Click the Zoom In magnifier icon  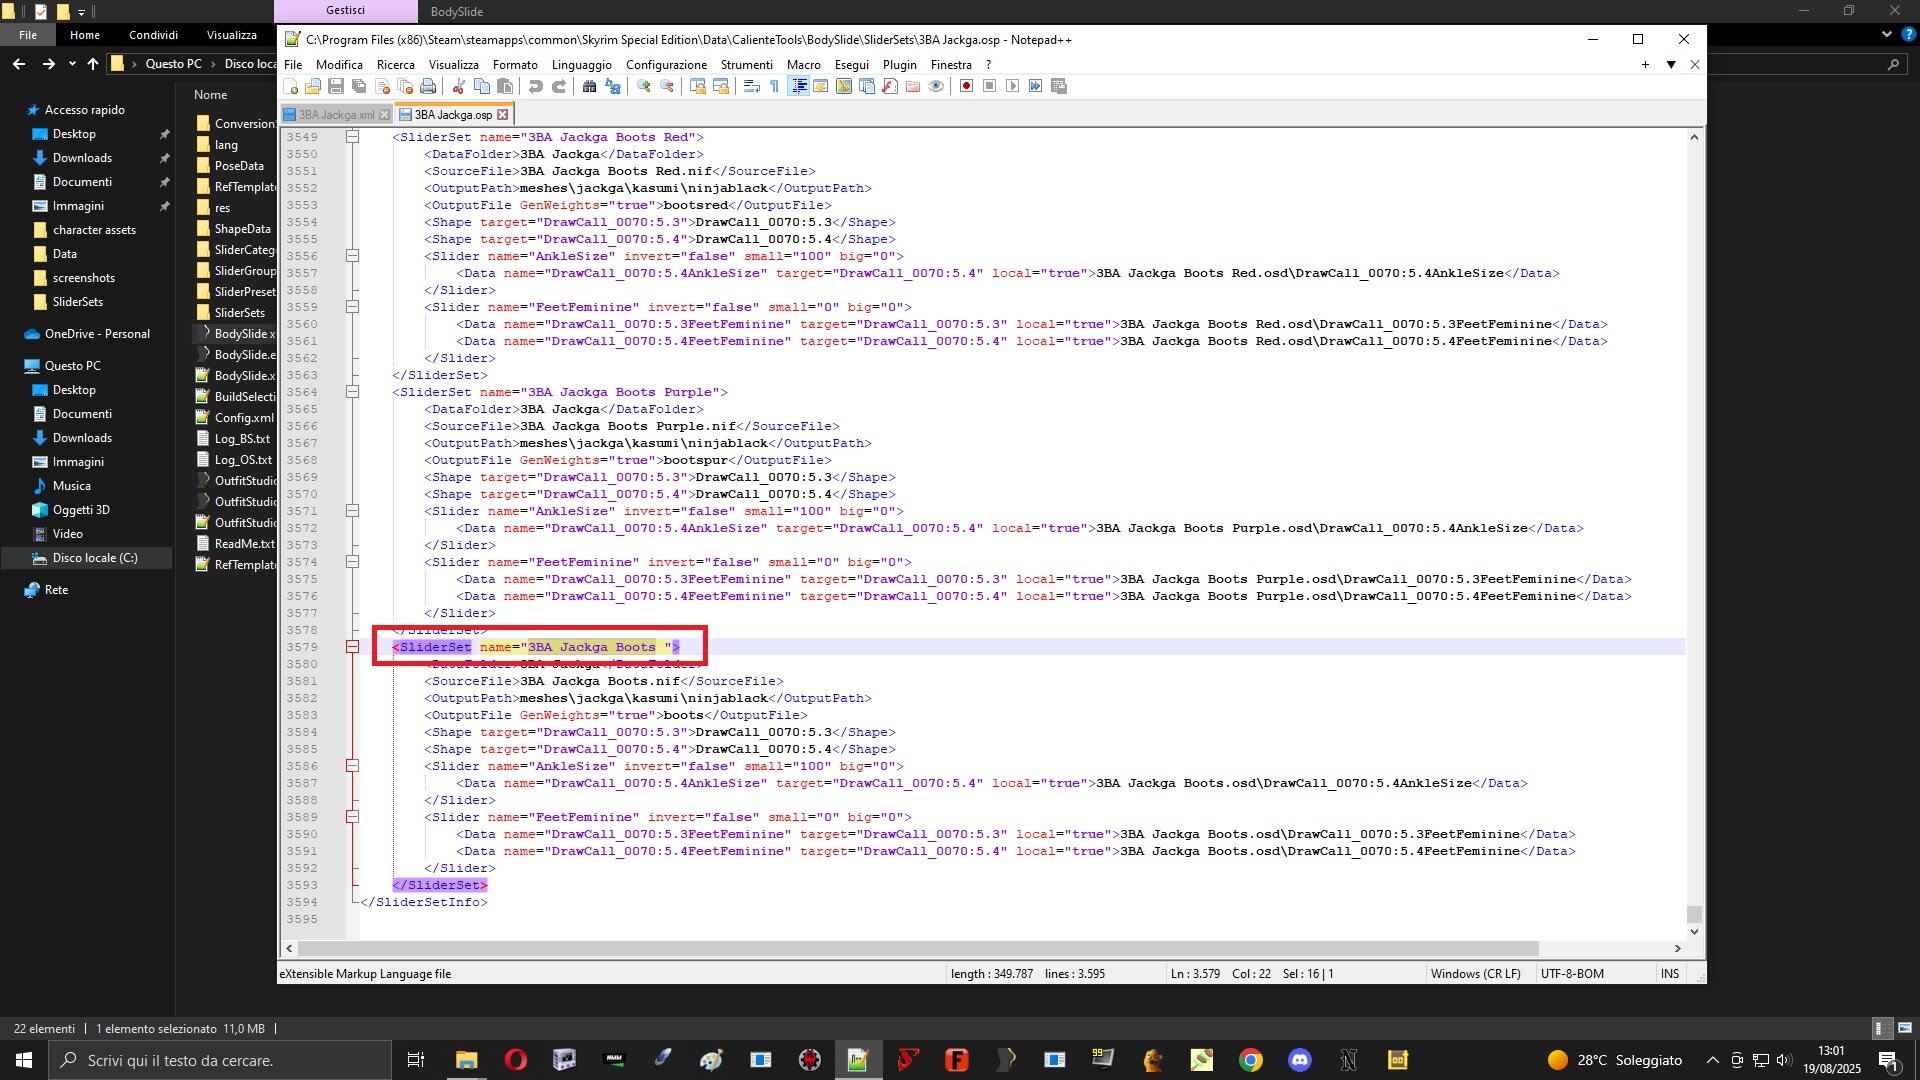644,86
